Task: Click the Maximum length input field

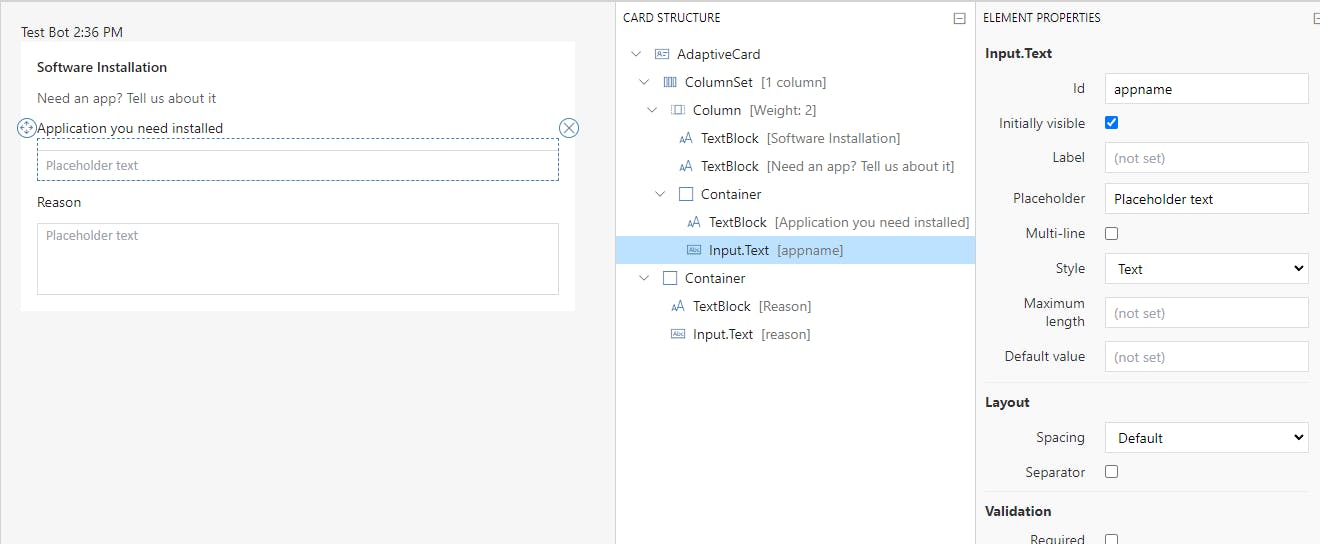Action: [1206, 313]
